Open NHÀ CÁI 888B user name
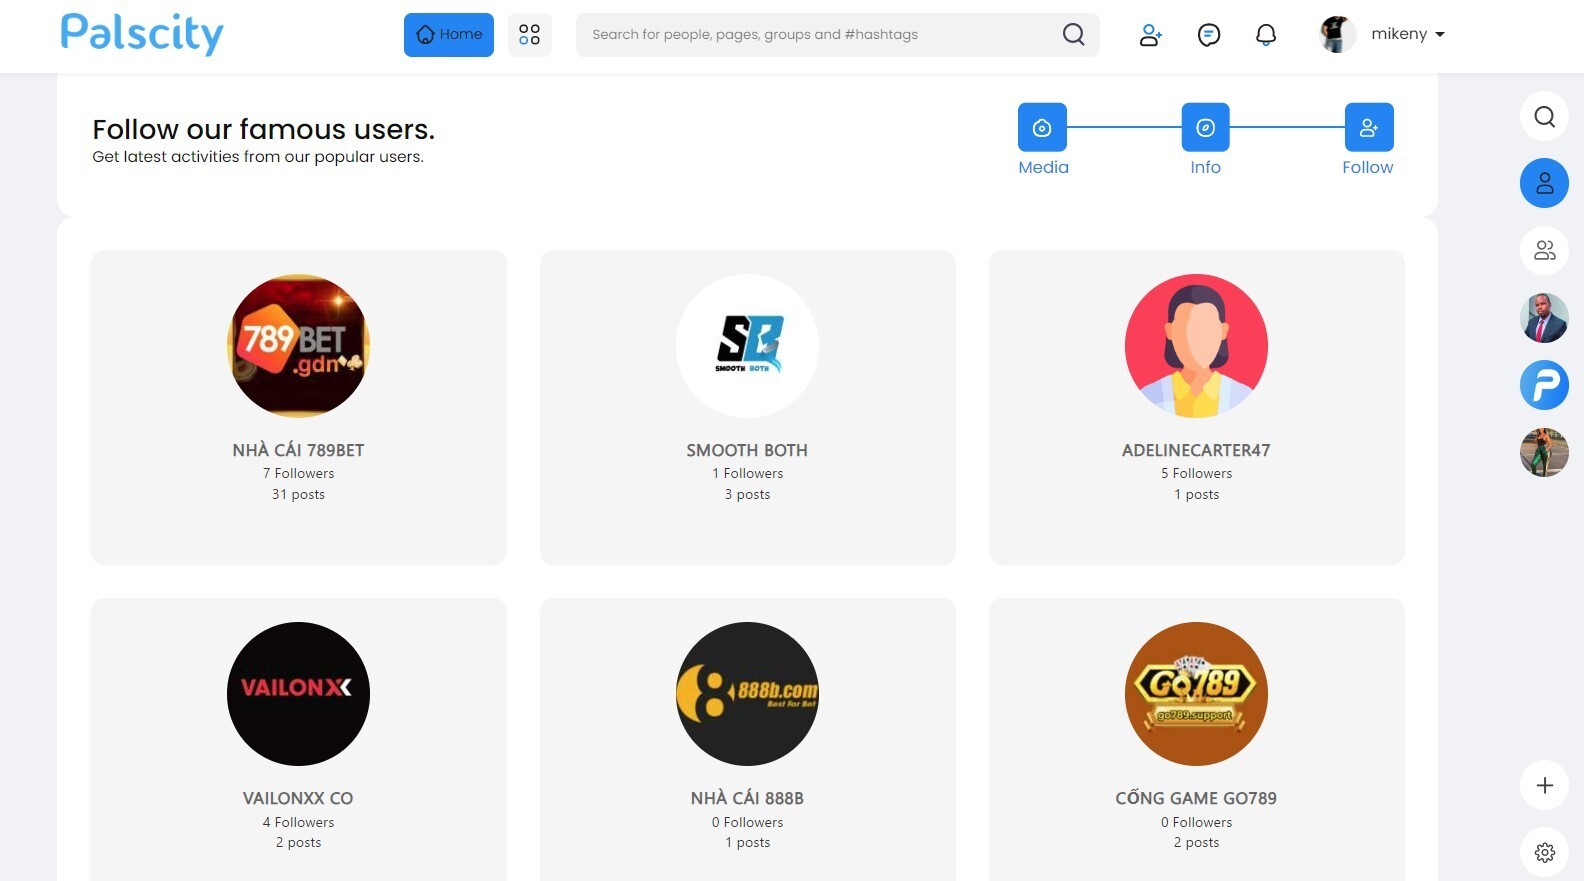Screen dimensions: 1584x881 (x=747, y=798)
